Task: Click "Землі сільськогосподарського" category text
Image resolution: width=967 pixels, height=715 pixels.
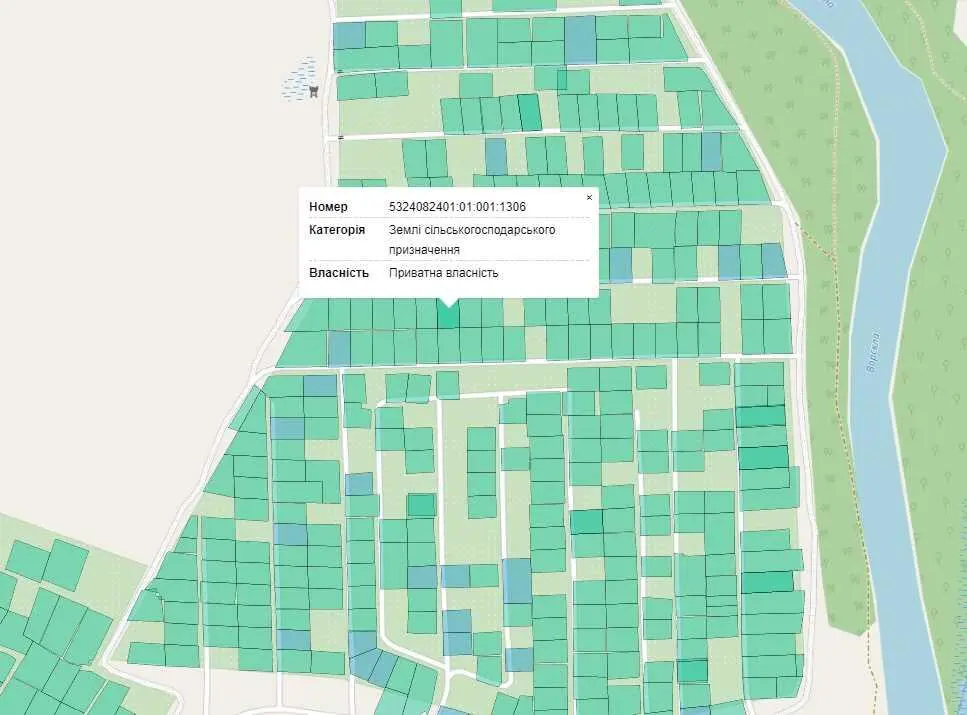Action: (x=472, y=230)
